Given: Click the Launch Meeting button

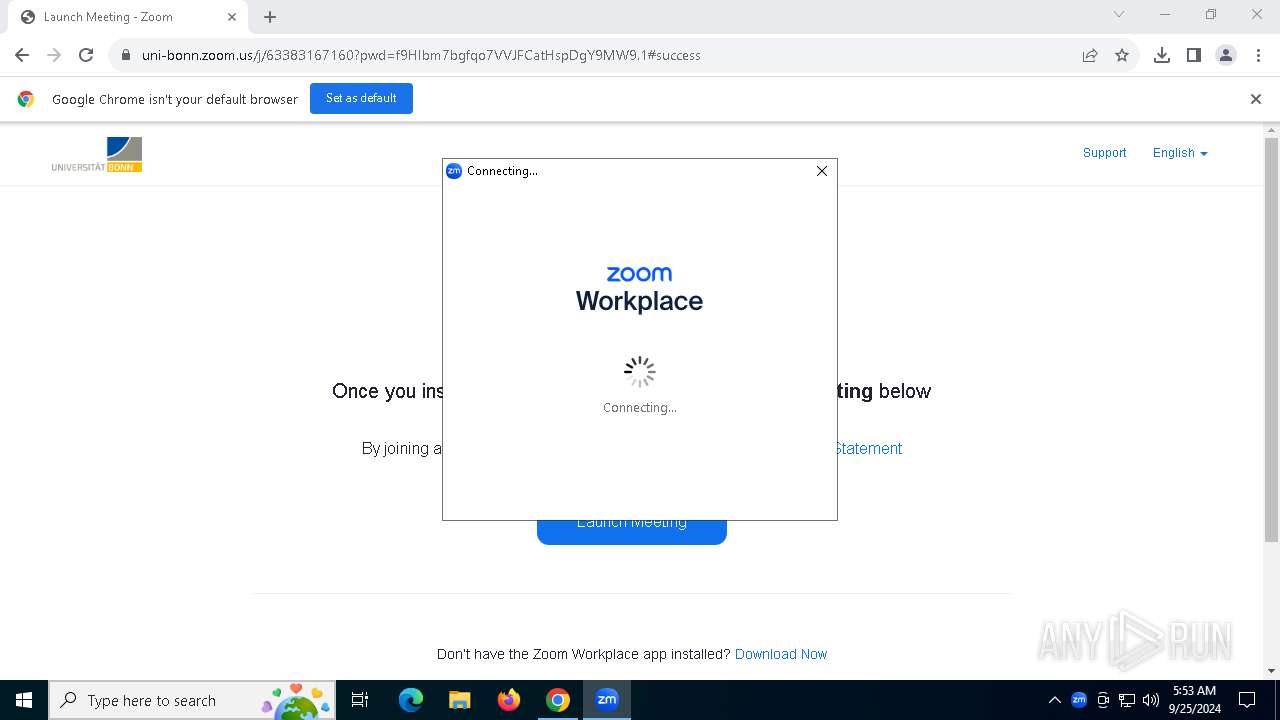Looking at the screenshot, I should click(x=632, y=532).
